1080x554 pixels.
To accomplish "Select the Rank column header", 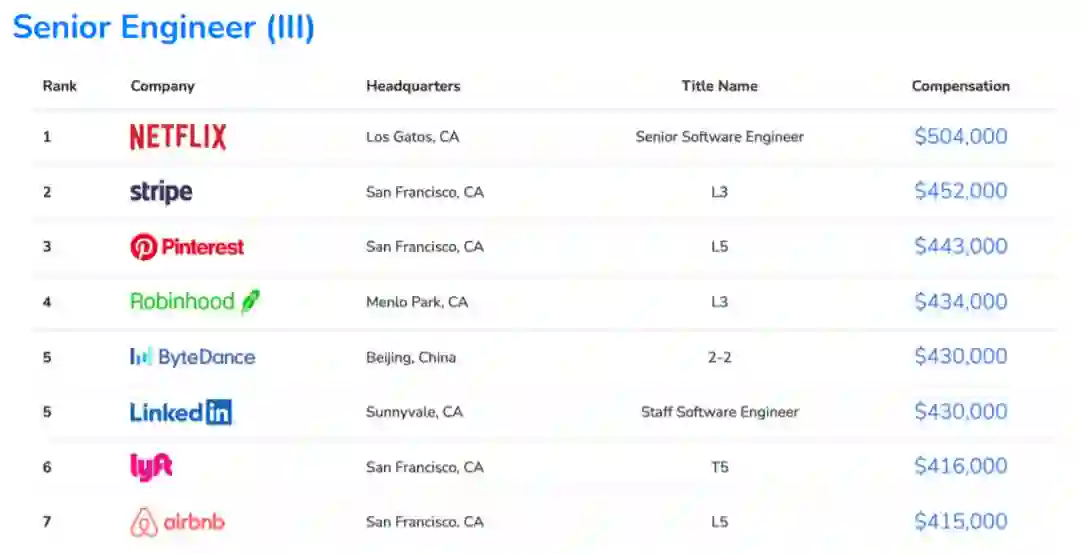I will tap(59, 86).
